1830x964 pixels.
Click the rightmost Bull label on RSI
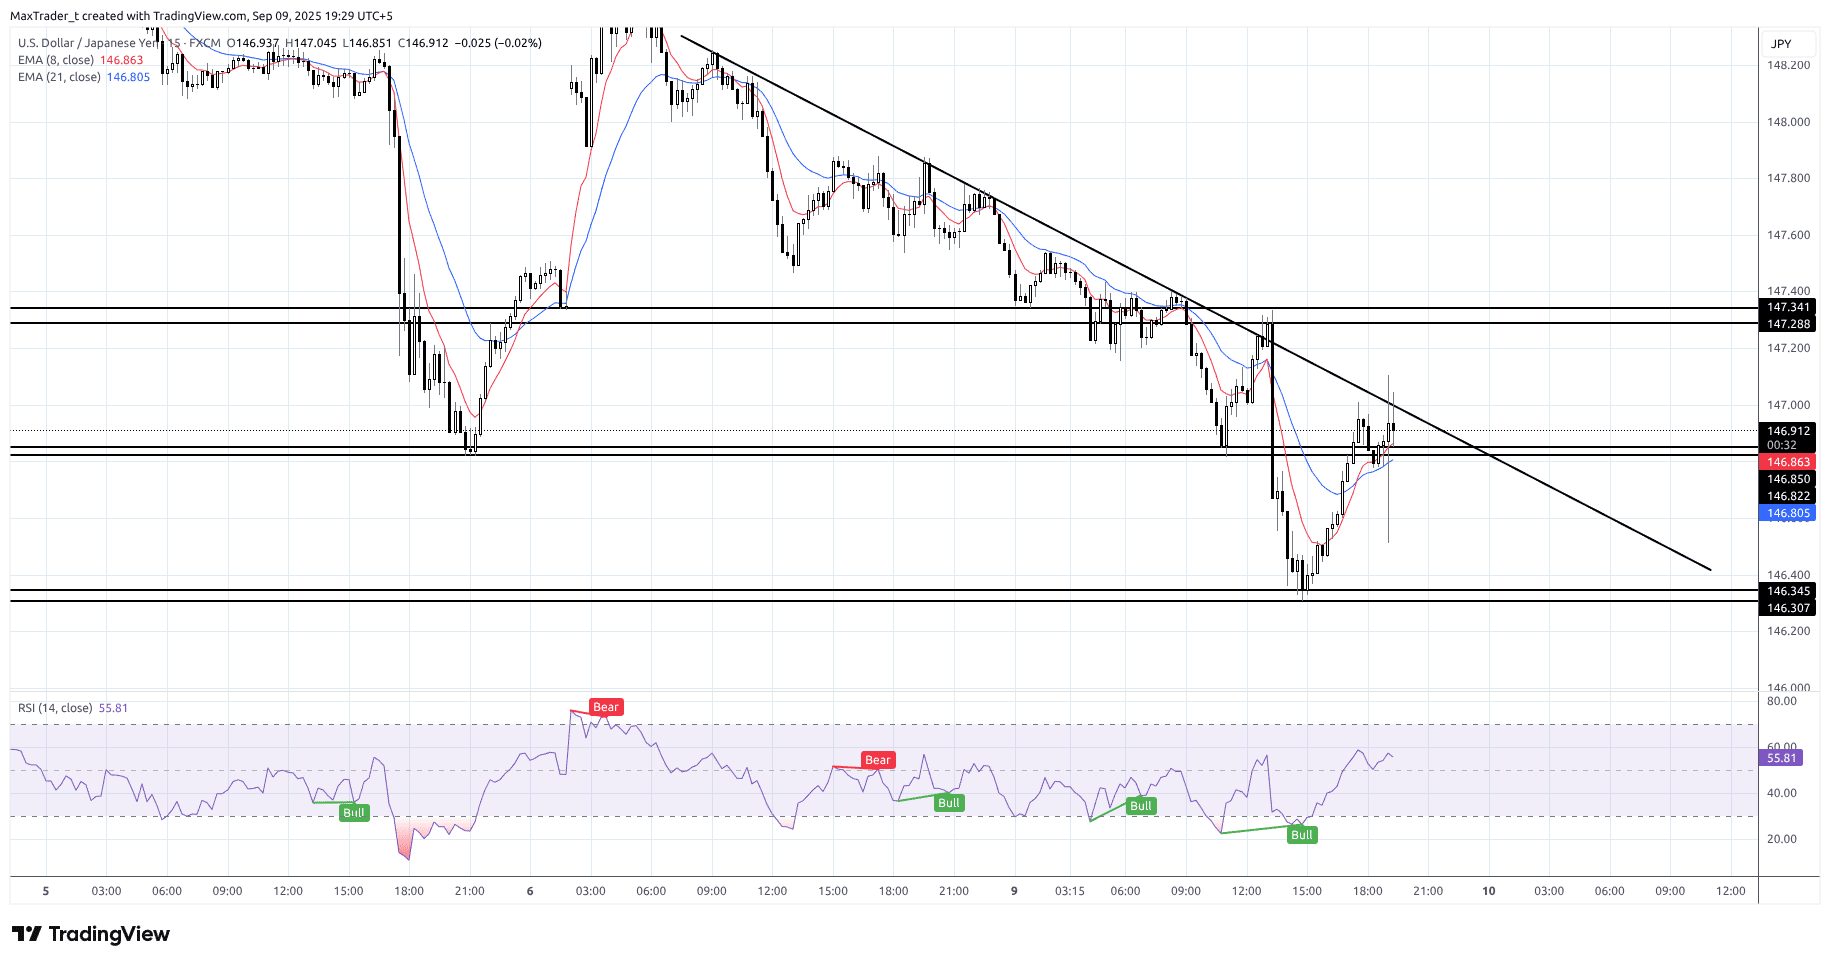click(1301, 835)
